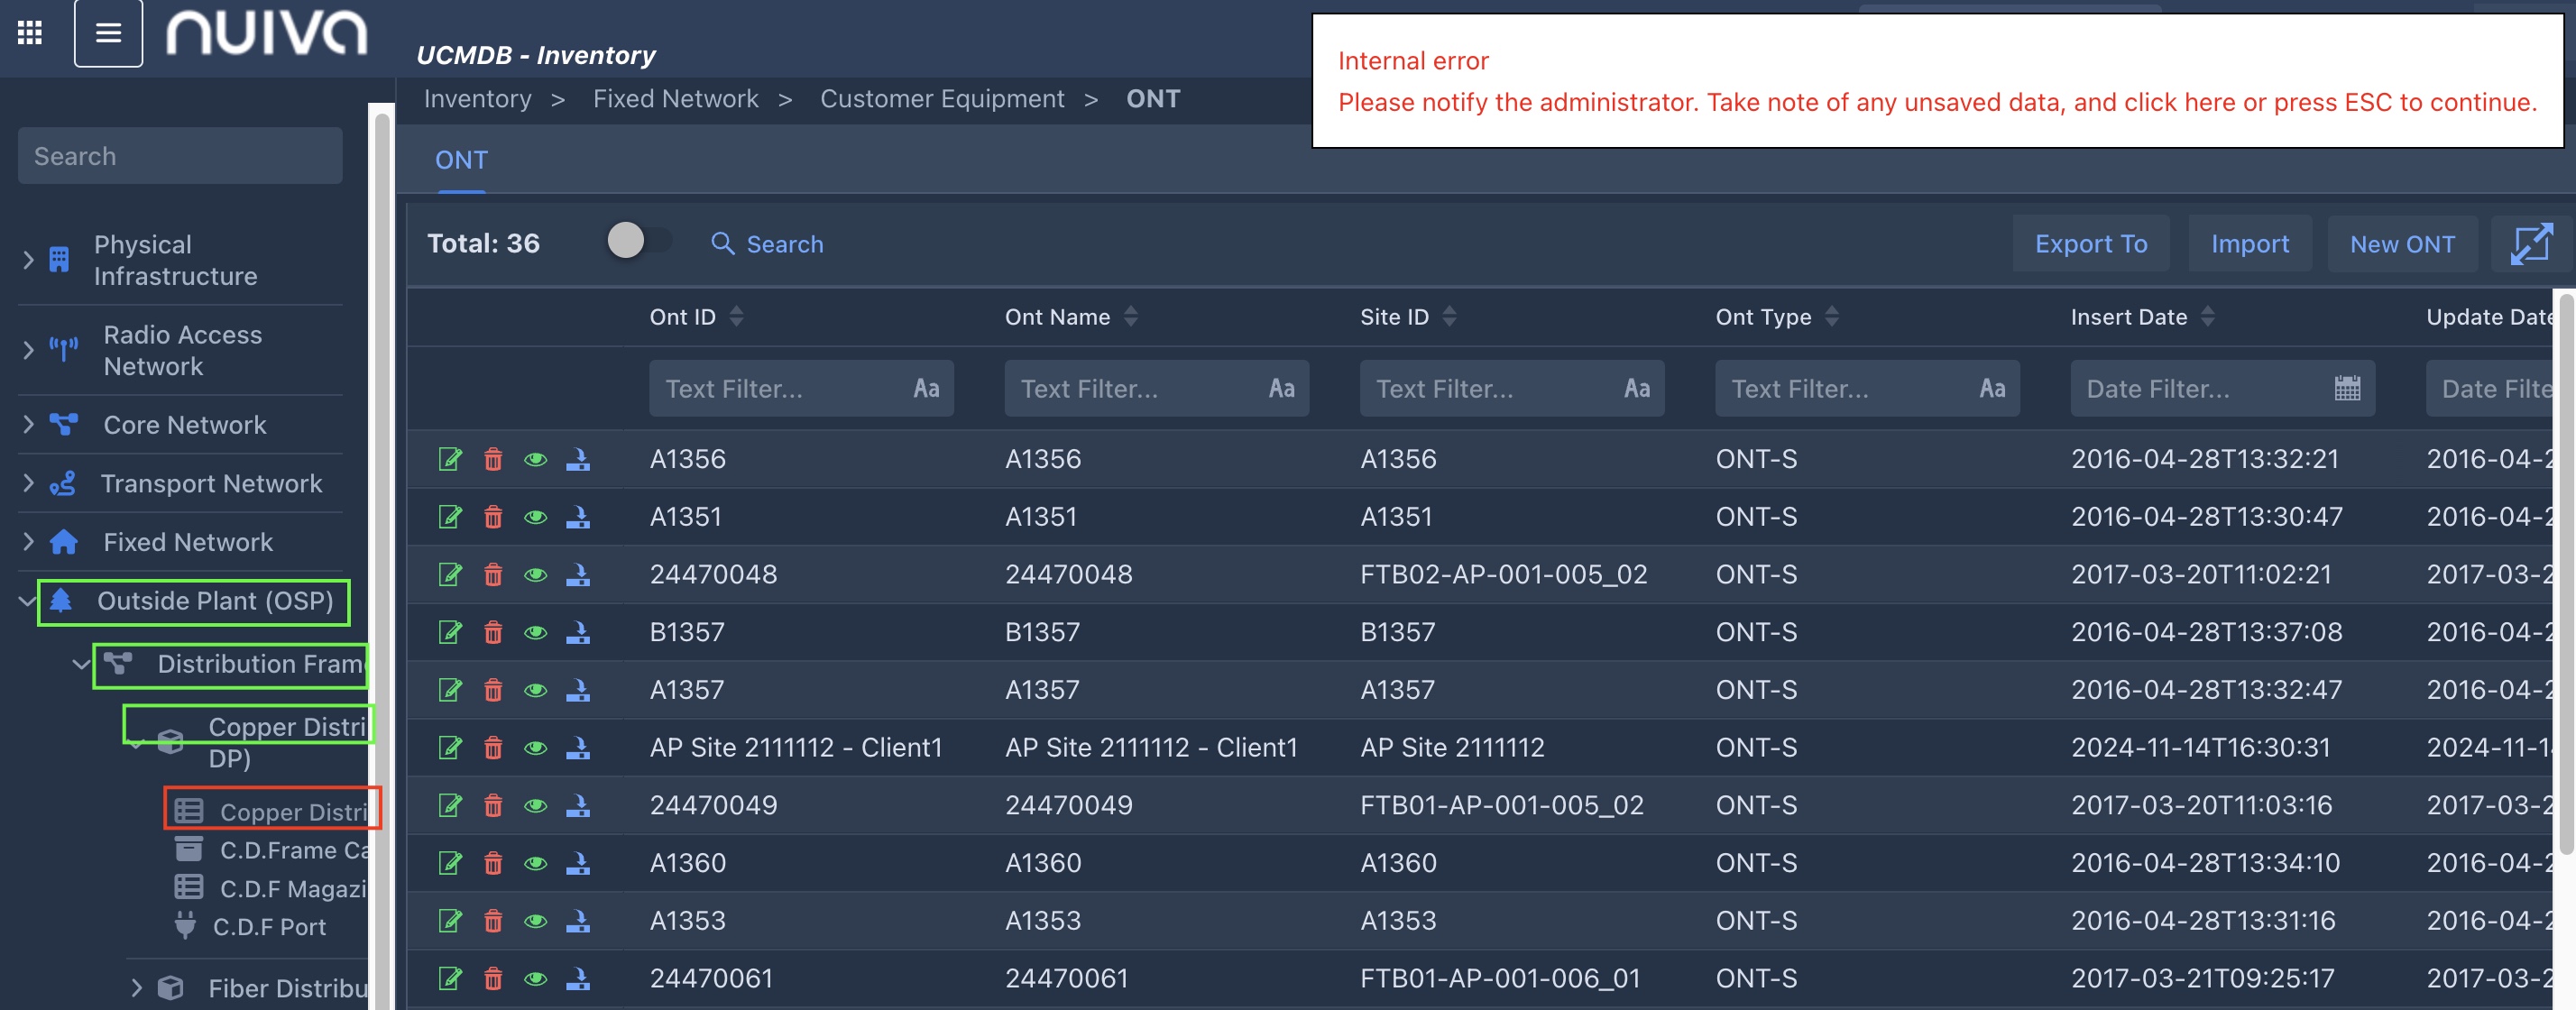Click the apps grid icon
The image size is (2576, 1010).
(x=30, y=32)
